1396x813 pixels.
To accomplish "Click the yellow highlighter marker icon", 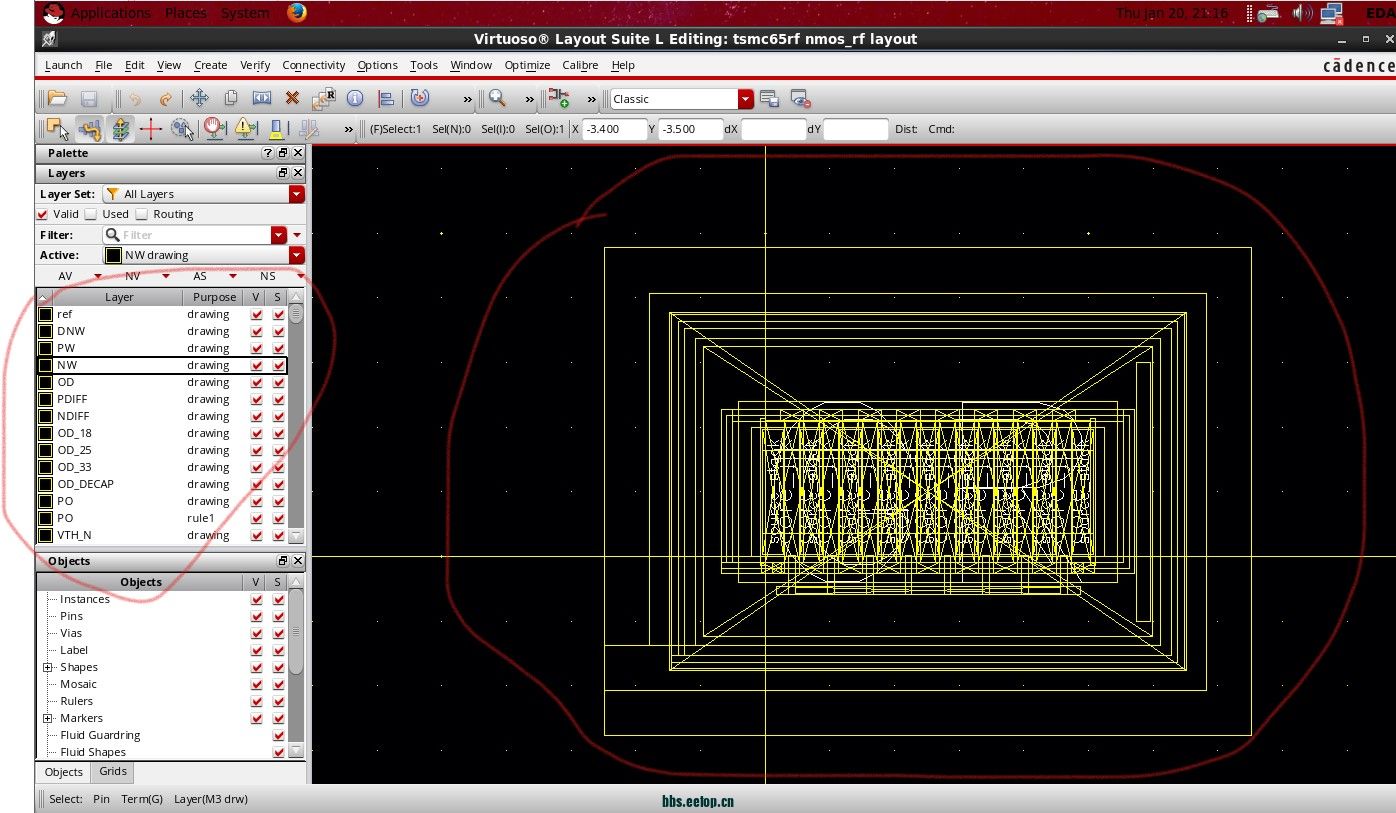I will (x=276, y=128).
